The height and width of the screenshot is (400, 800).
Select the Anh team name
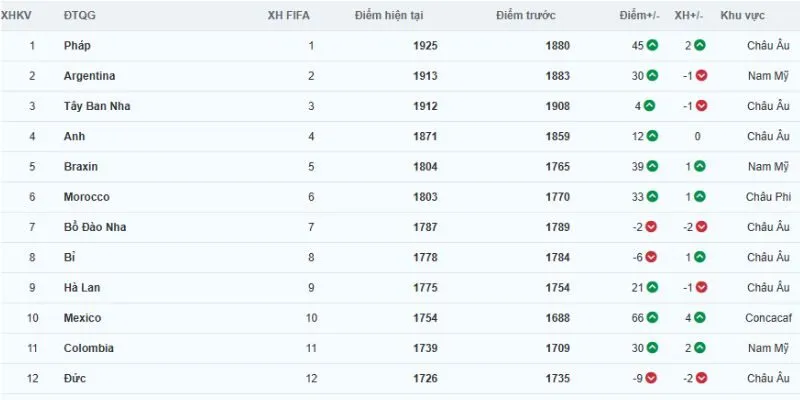point(74,136)
